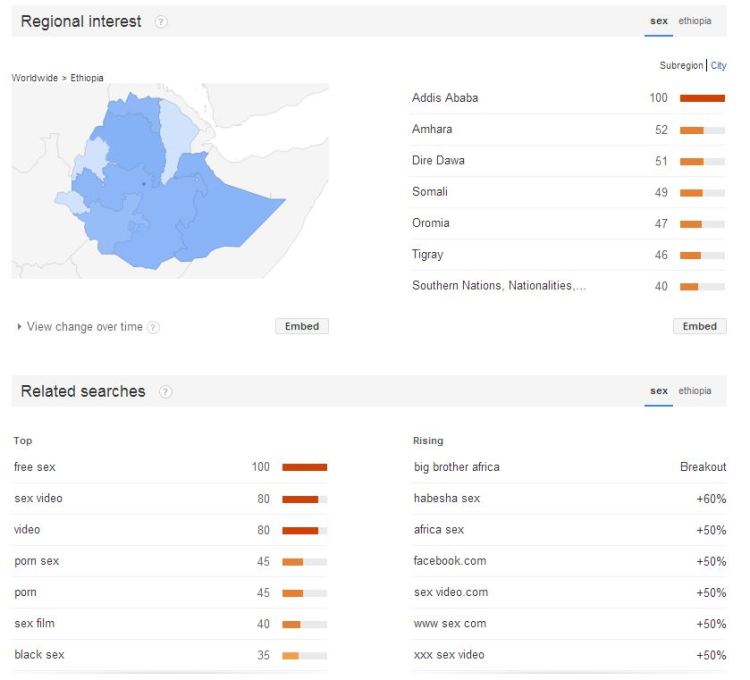Select 'sex' tab in Regional interest header
750x680 pixels.
pos(659,21)
